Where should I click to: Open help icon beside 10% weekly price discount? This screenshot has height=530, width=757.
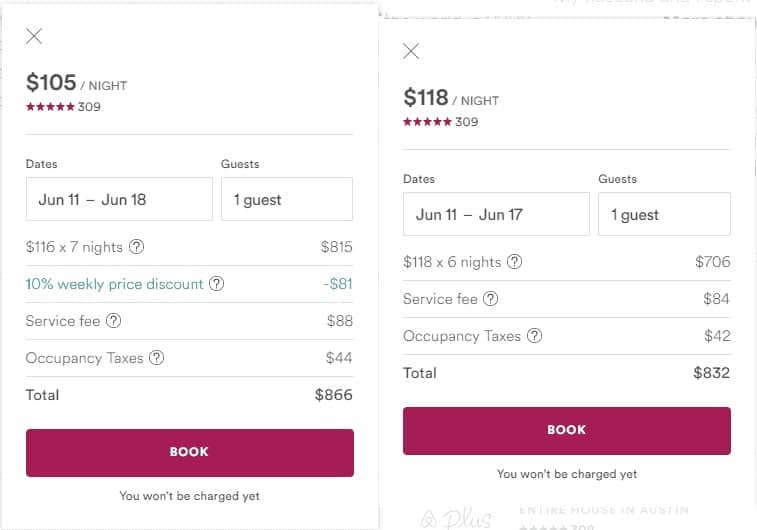pyautogui.click(x=216, y=283)
